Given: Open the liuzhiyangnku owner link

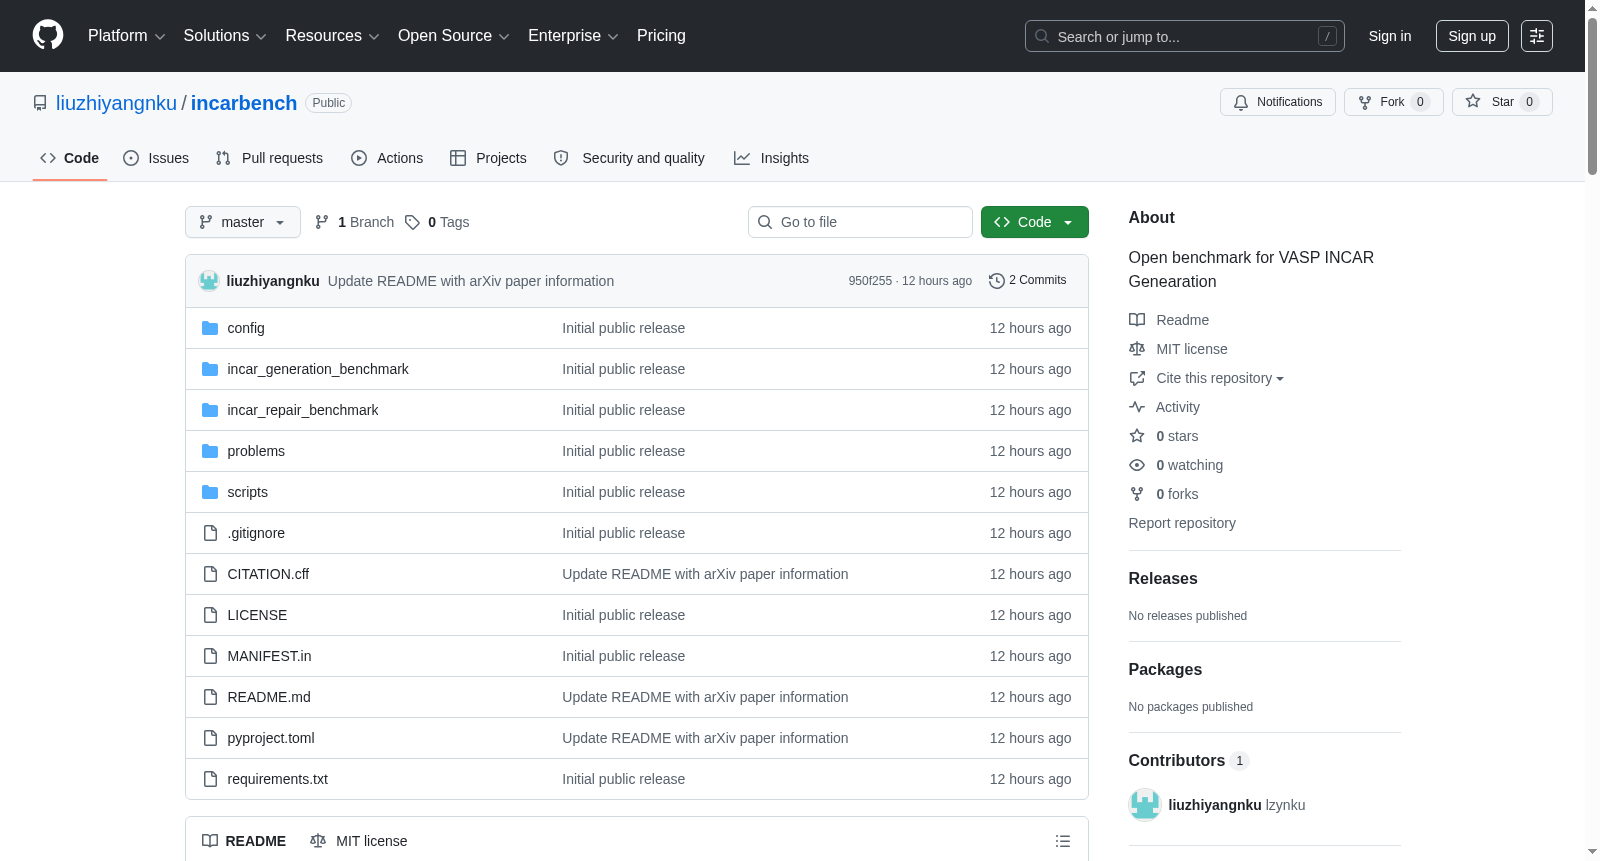Looking at the screenshot, I should [x=116, y=103].
